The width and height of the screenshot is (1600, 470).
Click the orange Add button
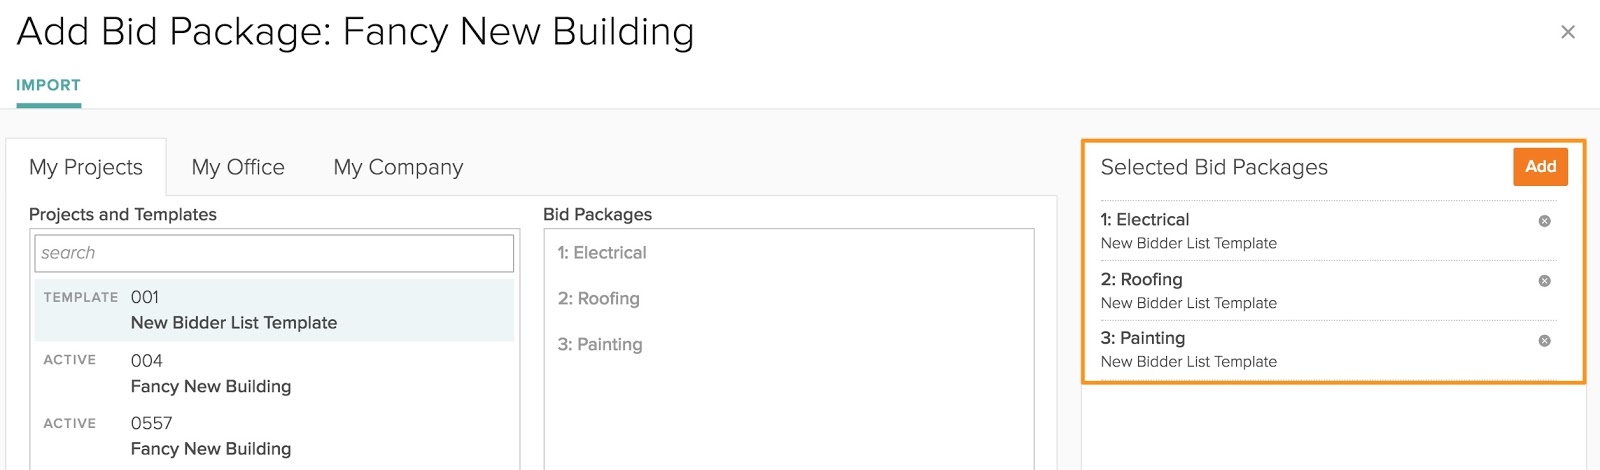(x=1540, y=167)
